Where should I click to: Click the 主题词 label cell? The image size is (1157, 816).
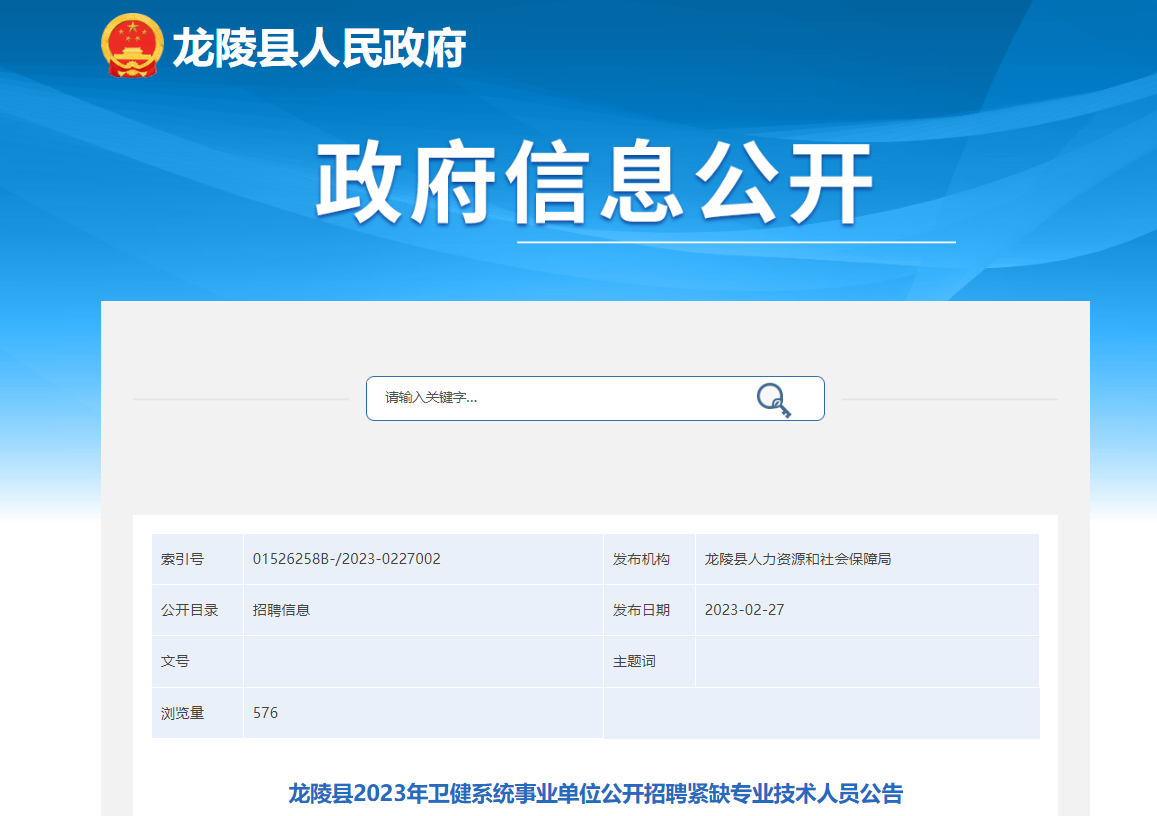pyautogui.click(x=634, y=661)
